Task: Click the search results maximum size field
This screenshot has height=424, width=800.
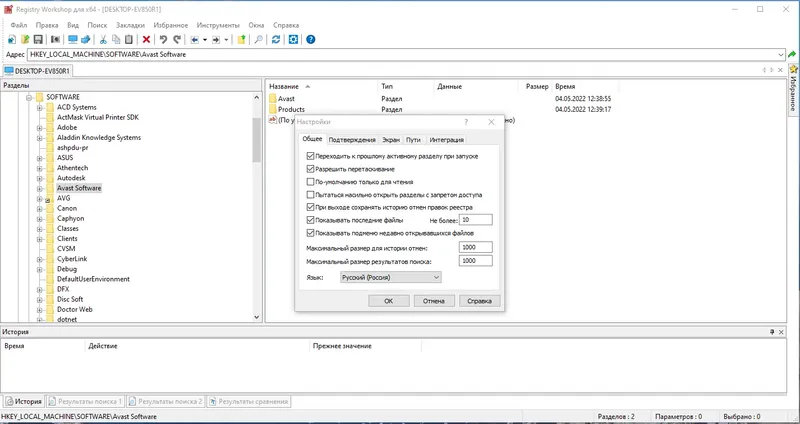Action: tap(476, 261)
